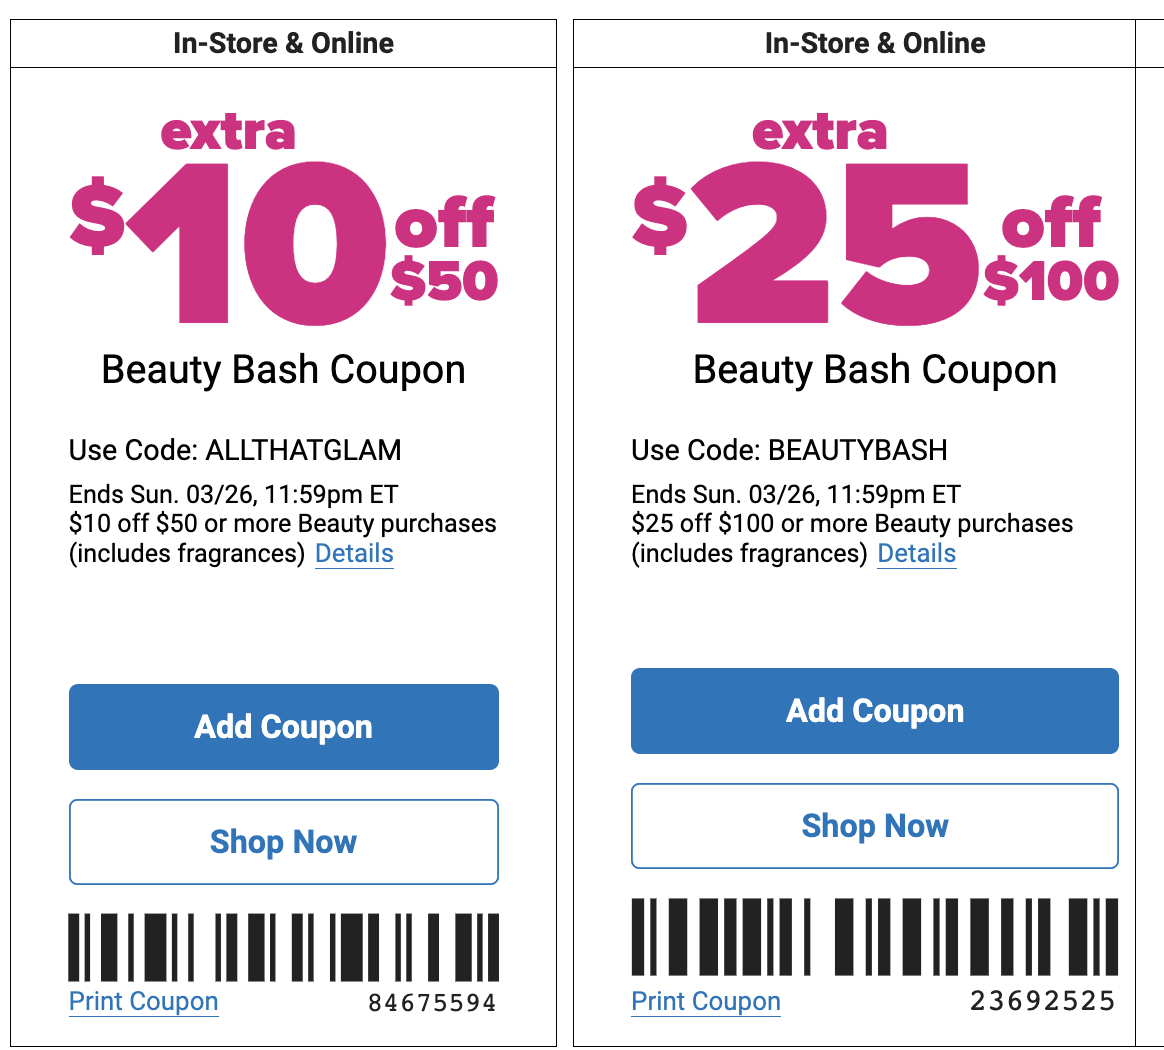Open Details for the $25 off $100 offer
This screenshot has height=1050, width=1164.
point(916,553)
